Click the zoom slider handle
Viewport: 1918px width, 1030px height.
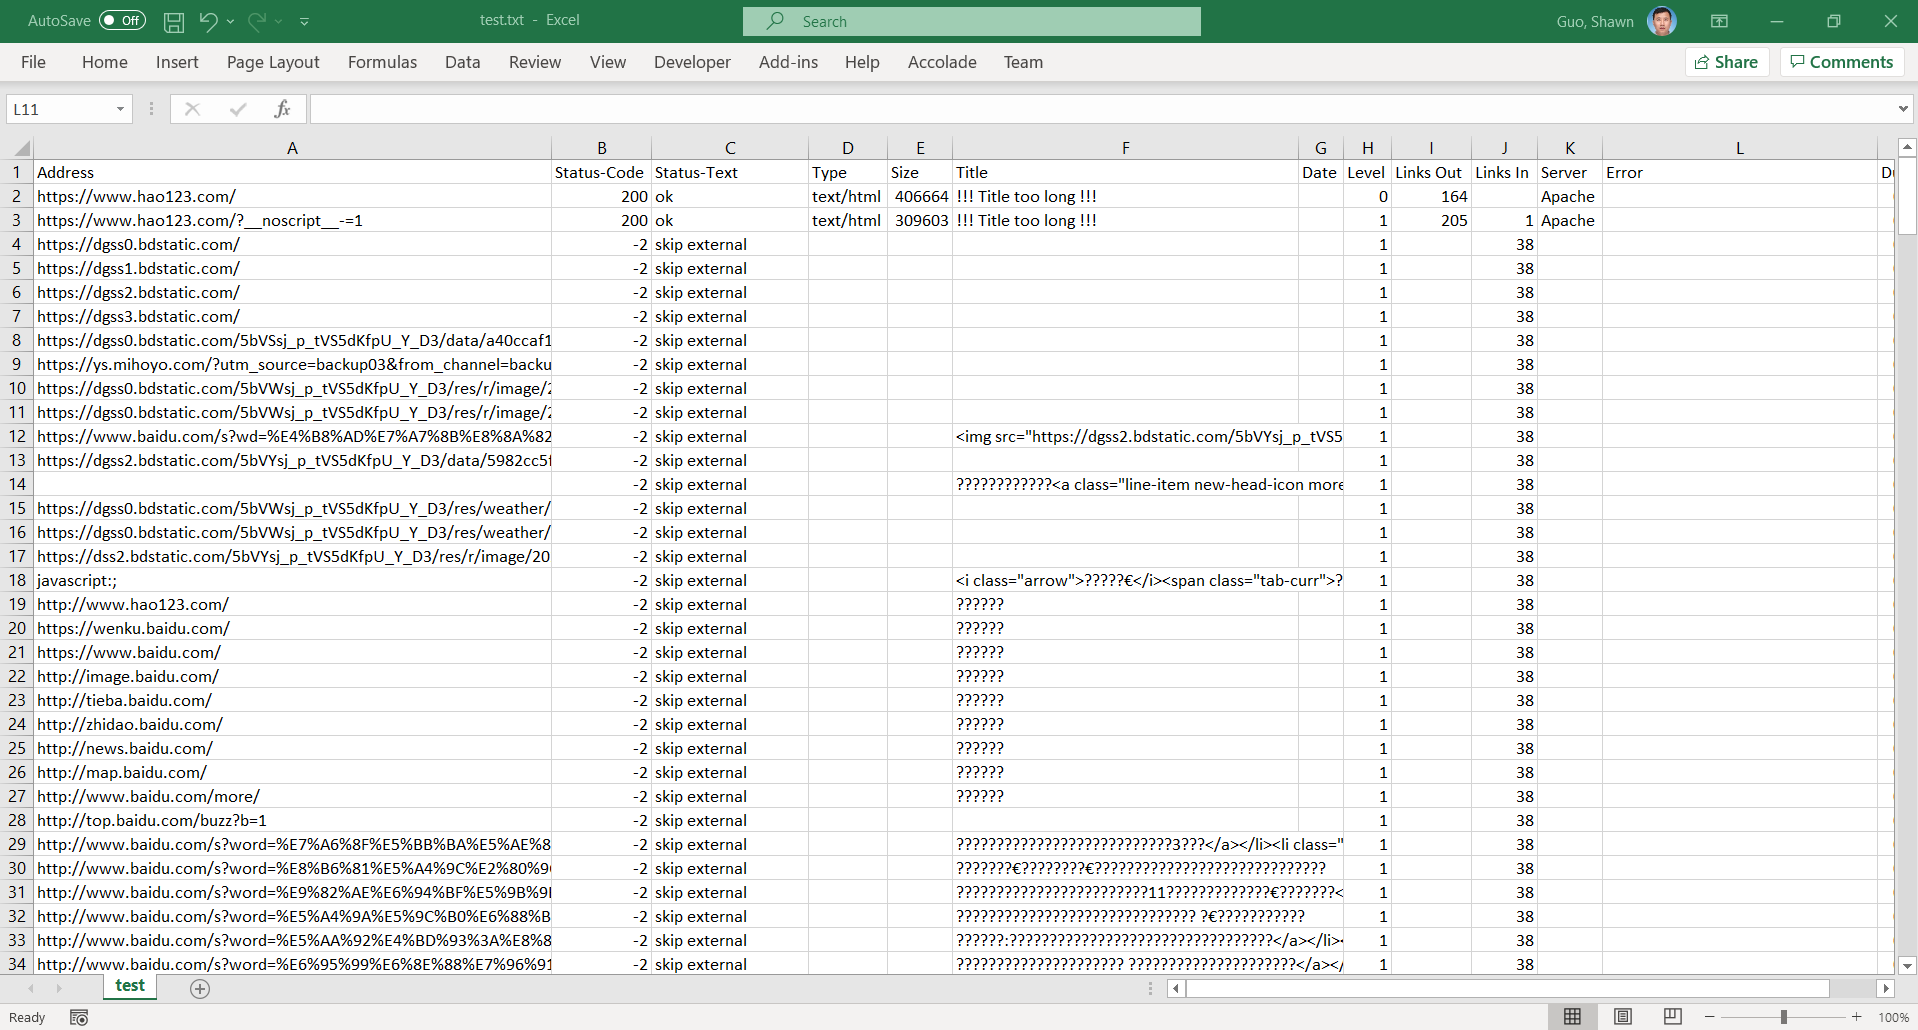[x=1783, y=1017]
